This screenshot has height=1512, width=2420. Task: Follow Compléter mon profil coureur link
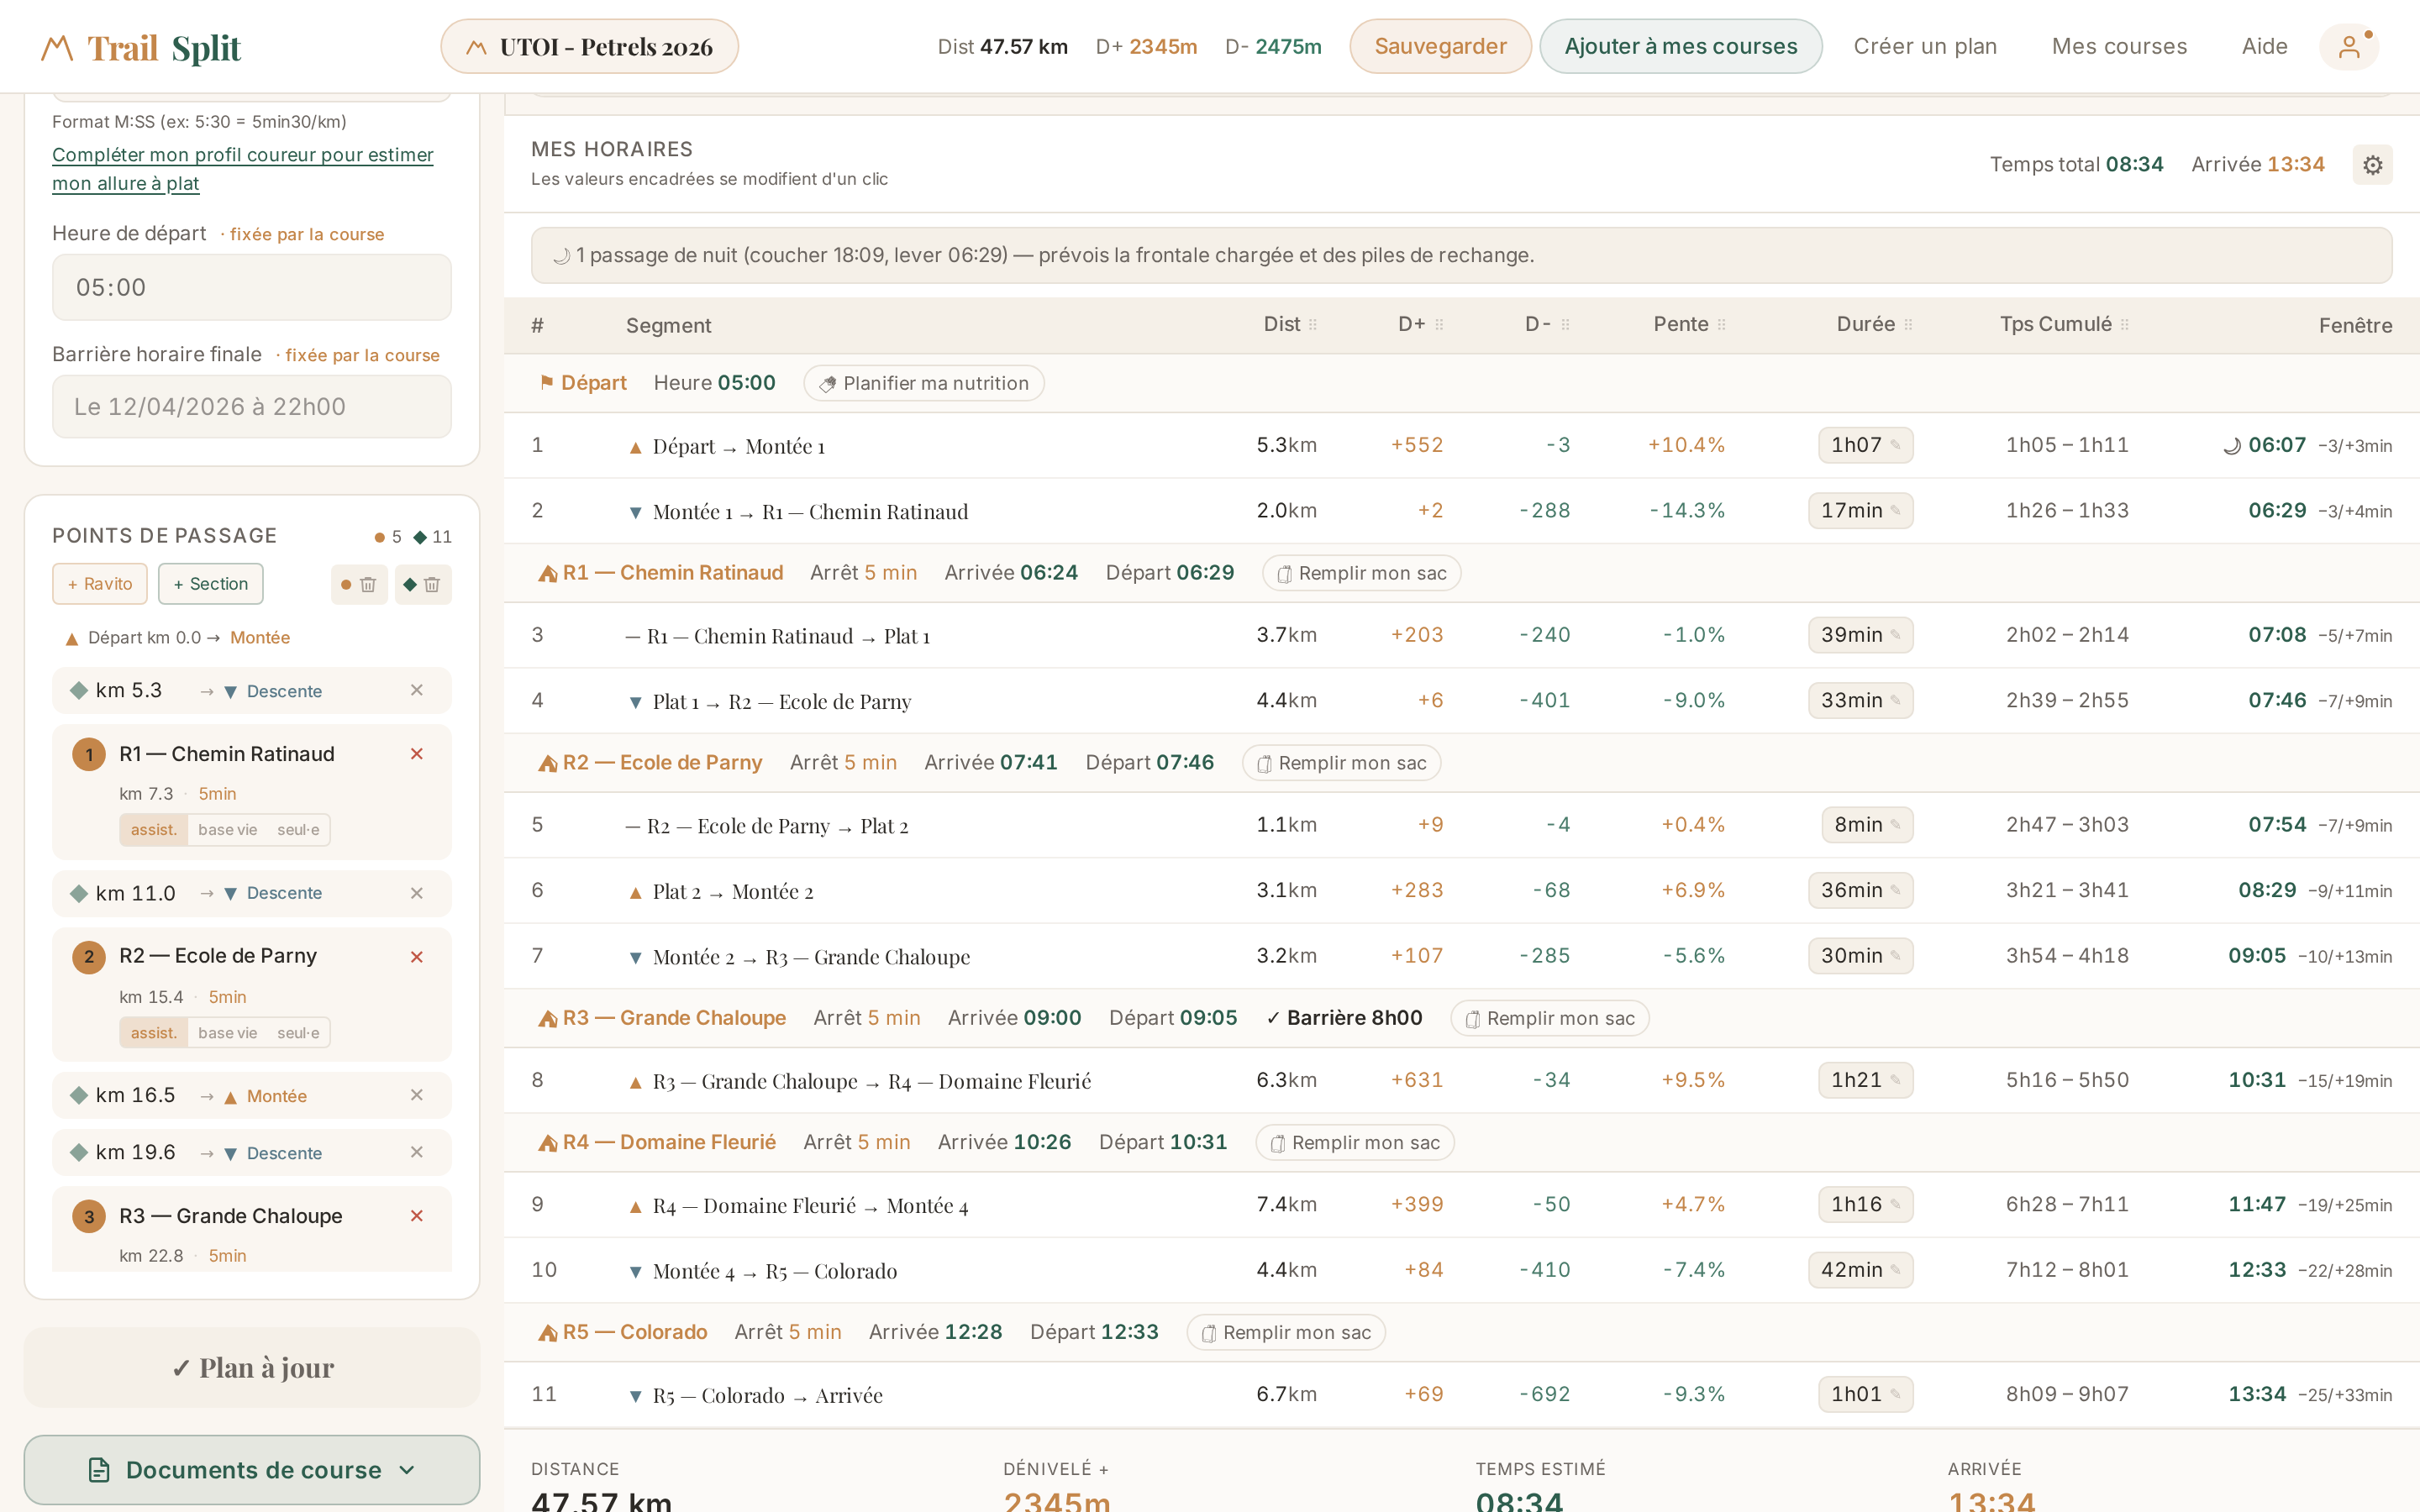click(x=243, y=169)
